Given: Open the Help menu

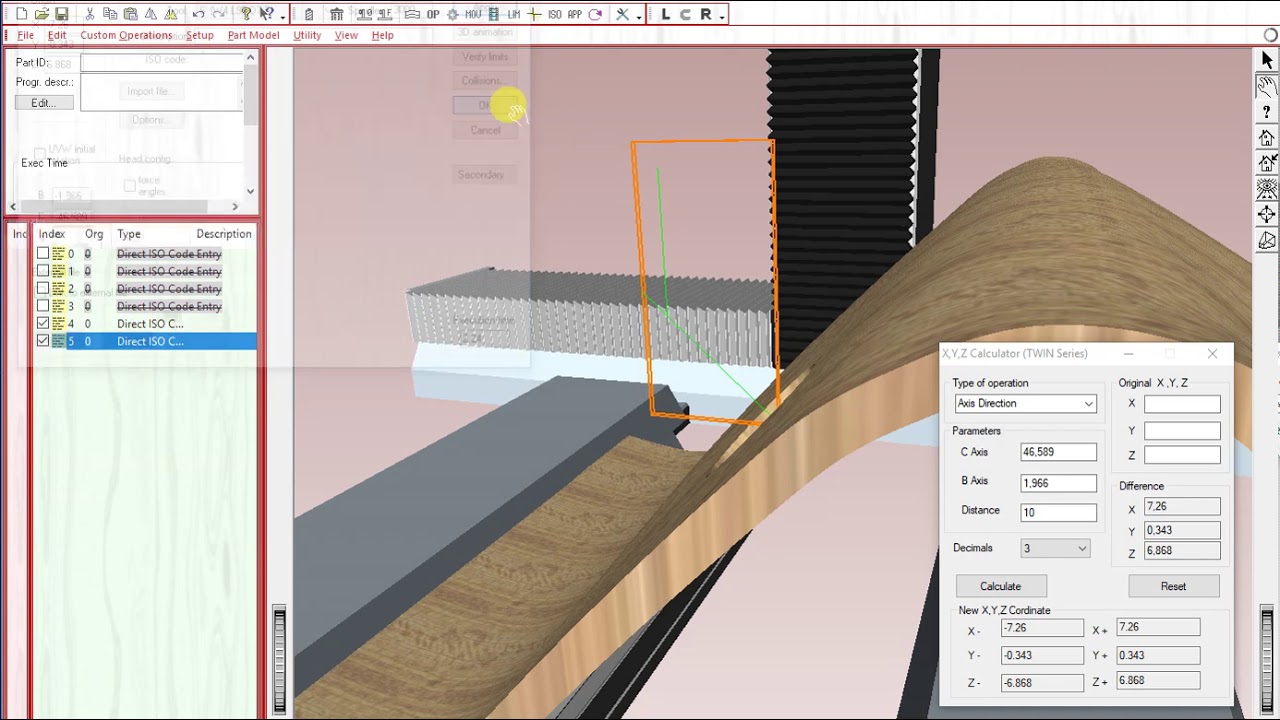Looking at the screenshot, I should (382, 35).
